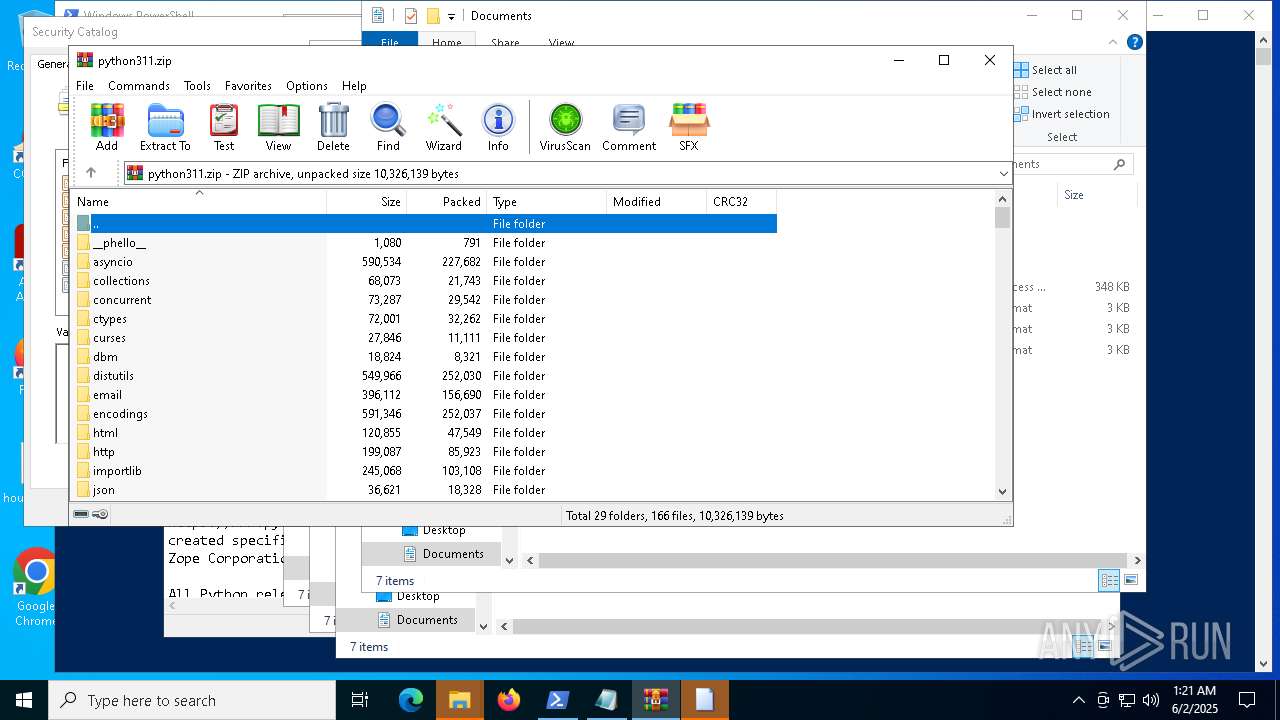The width and height of the screenshot is (1280, 720).
Task: Select the email folder row
Action: pyautogui.click(x=425, y=395)
